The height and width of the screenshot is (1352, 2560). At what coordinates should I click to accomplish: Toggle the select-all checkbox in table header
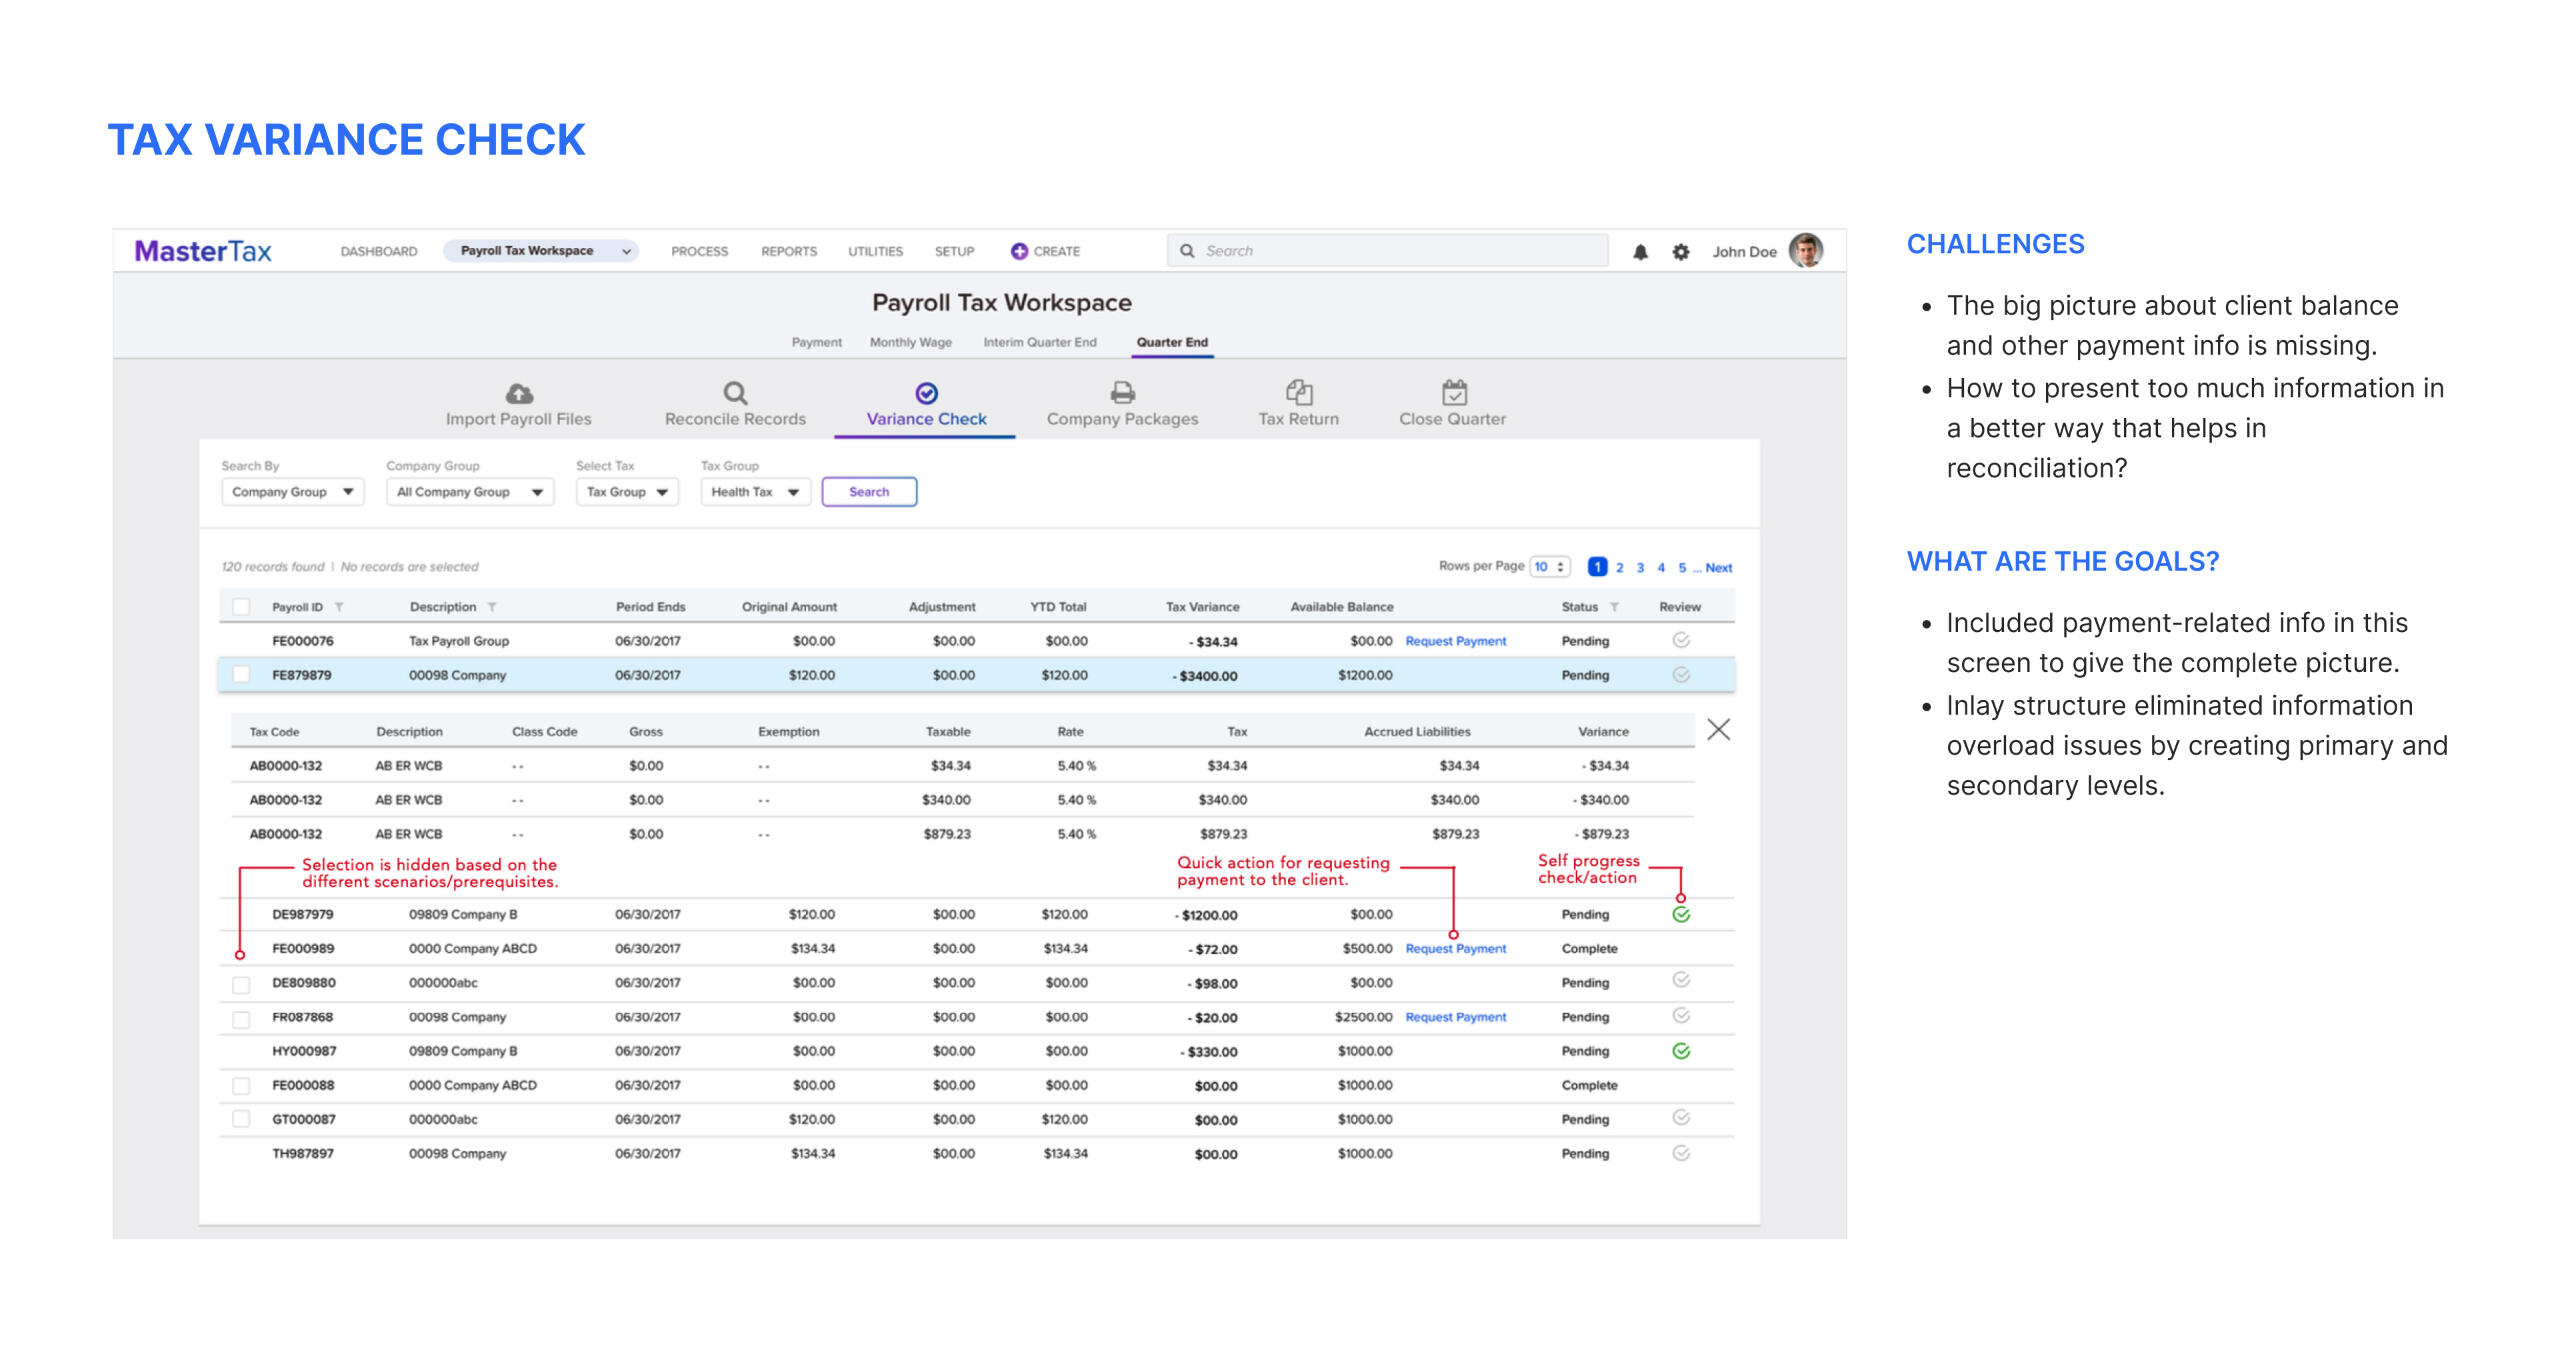pyautogui.click(x=241, y=607)
